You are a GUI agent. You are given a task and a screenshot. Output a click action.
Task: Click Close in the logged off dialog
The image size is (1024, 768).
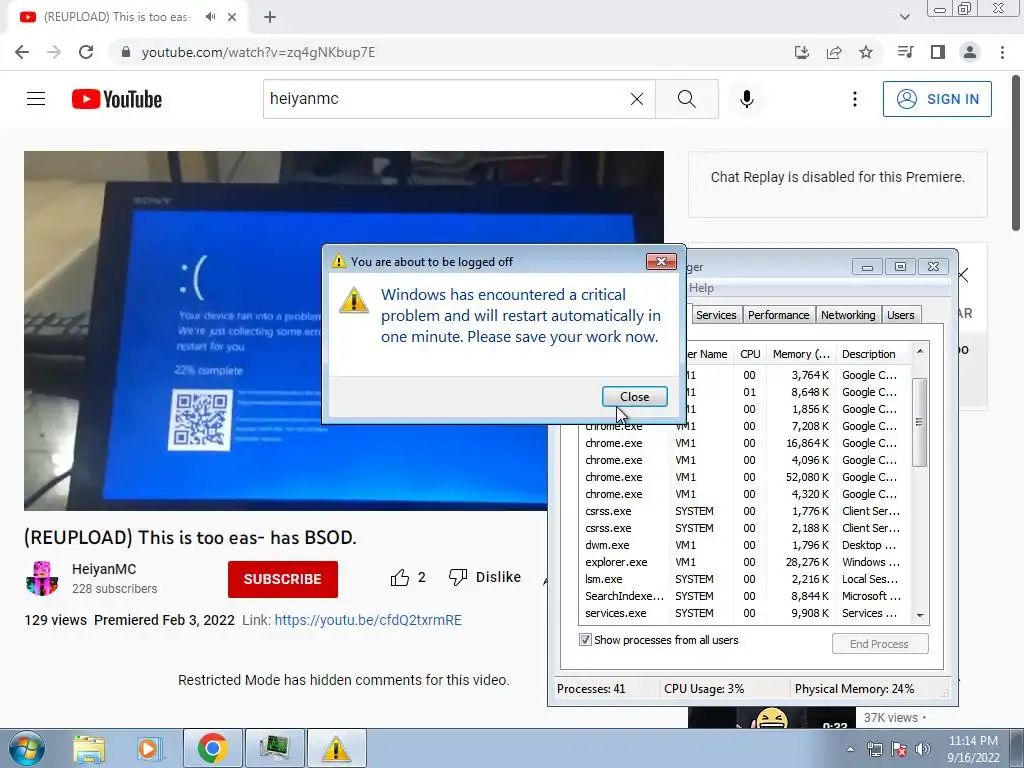coord(634,396)
